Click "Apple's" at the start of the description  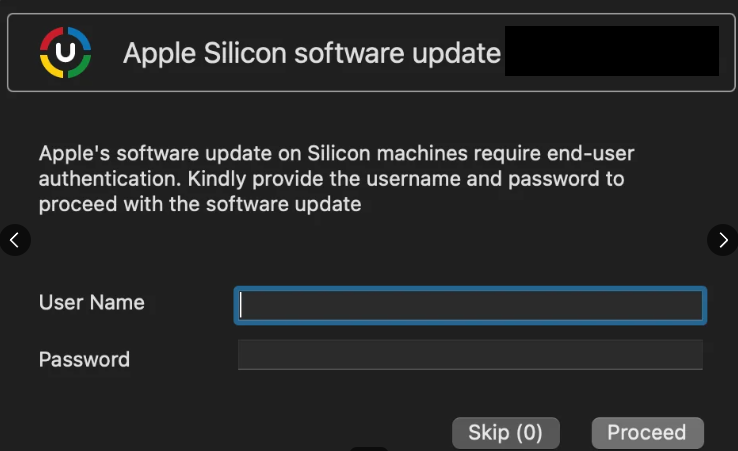coord(74,154)
